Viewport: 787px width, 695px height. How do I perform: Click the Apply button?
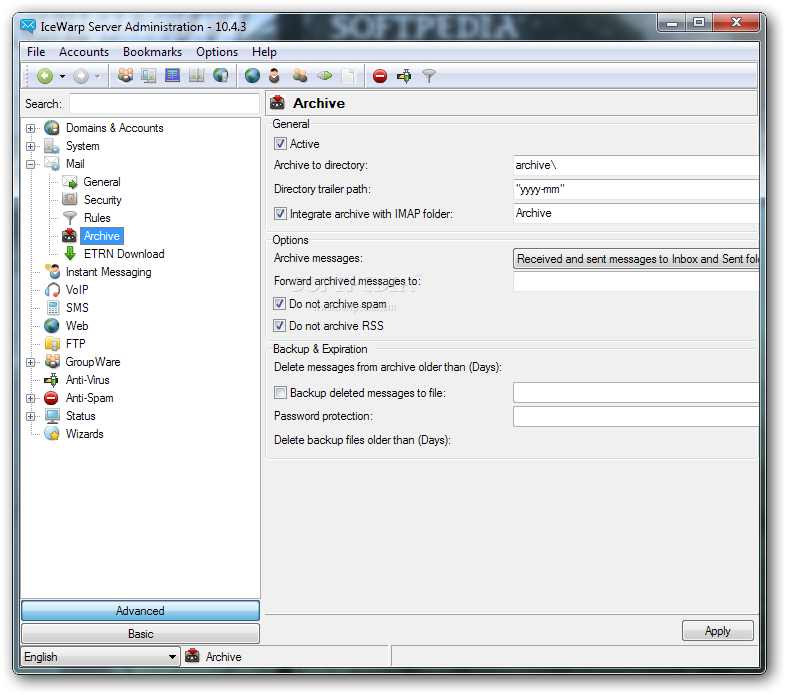[x=718, y=631]
